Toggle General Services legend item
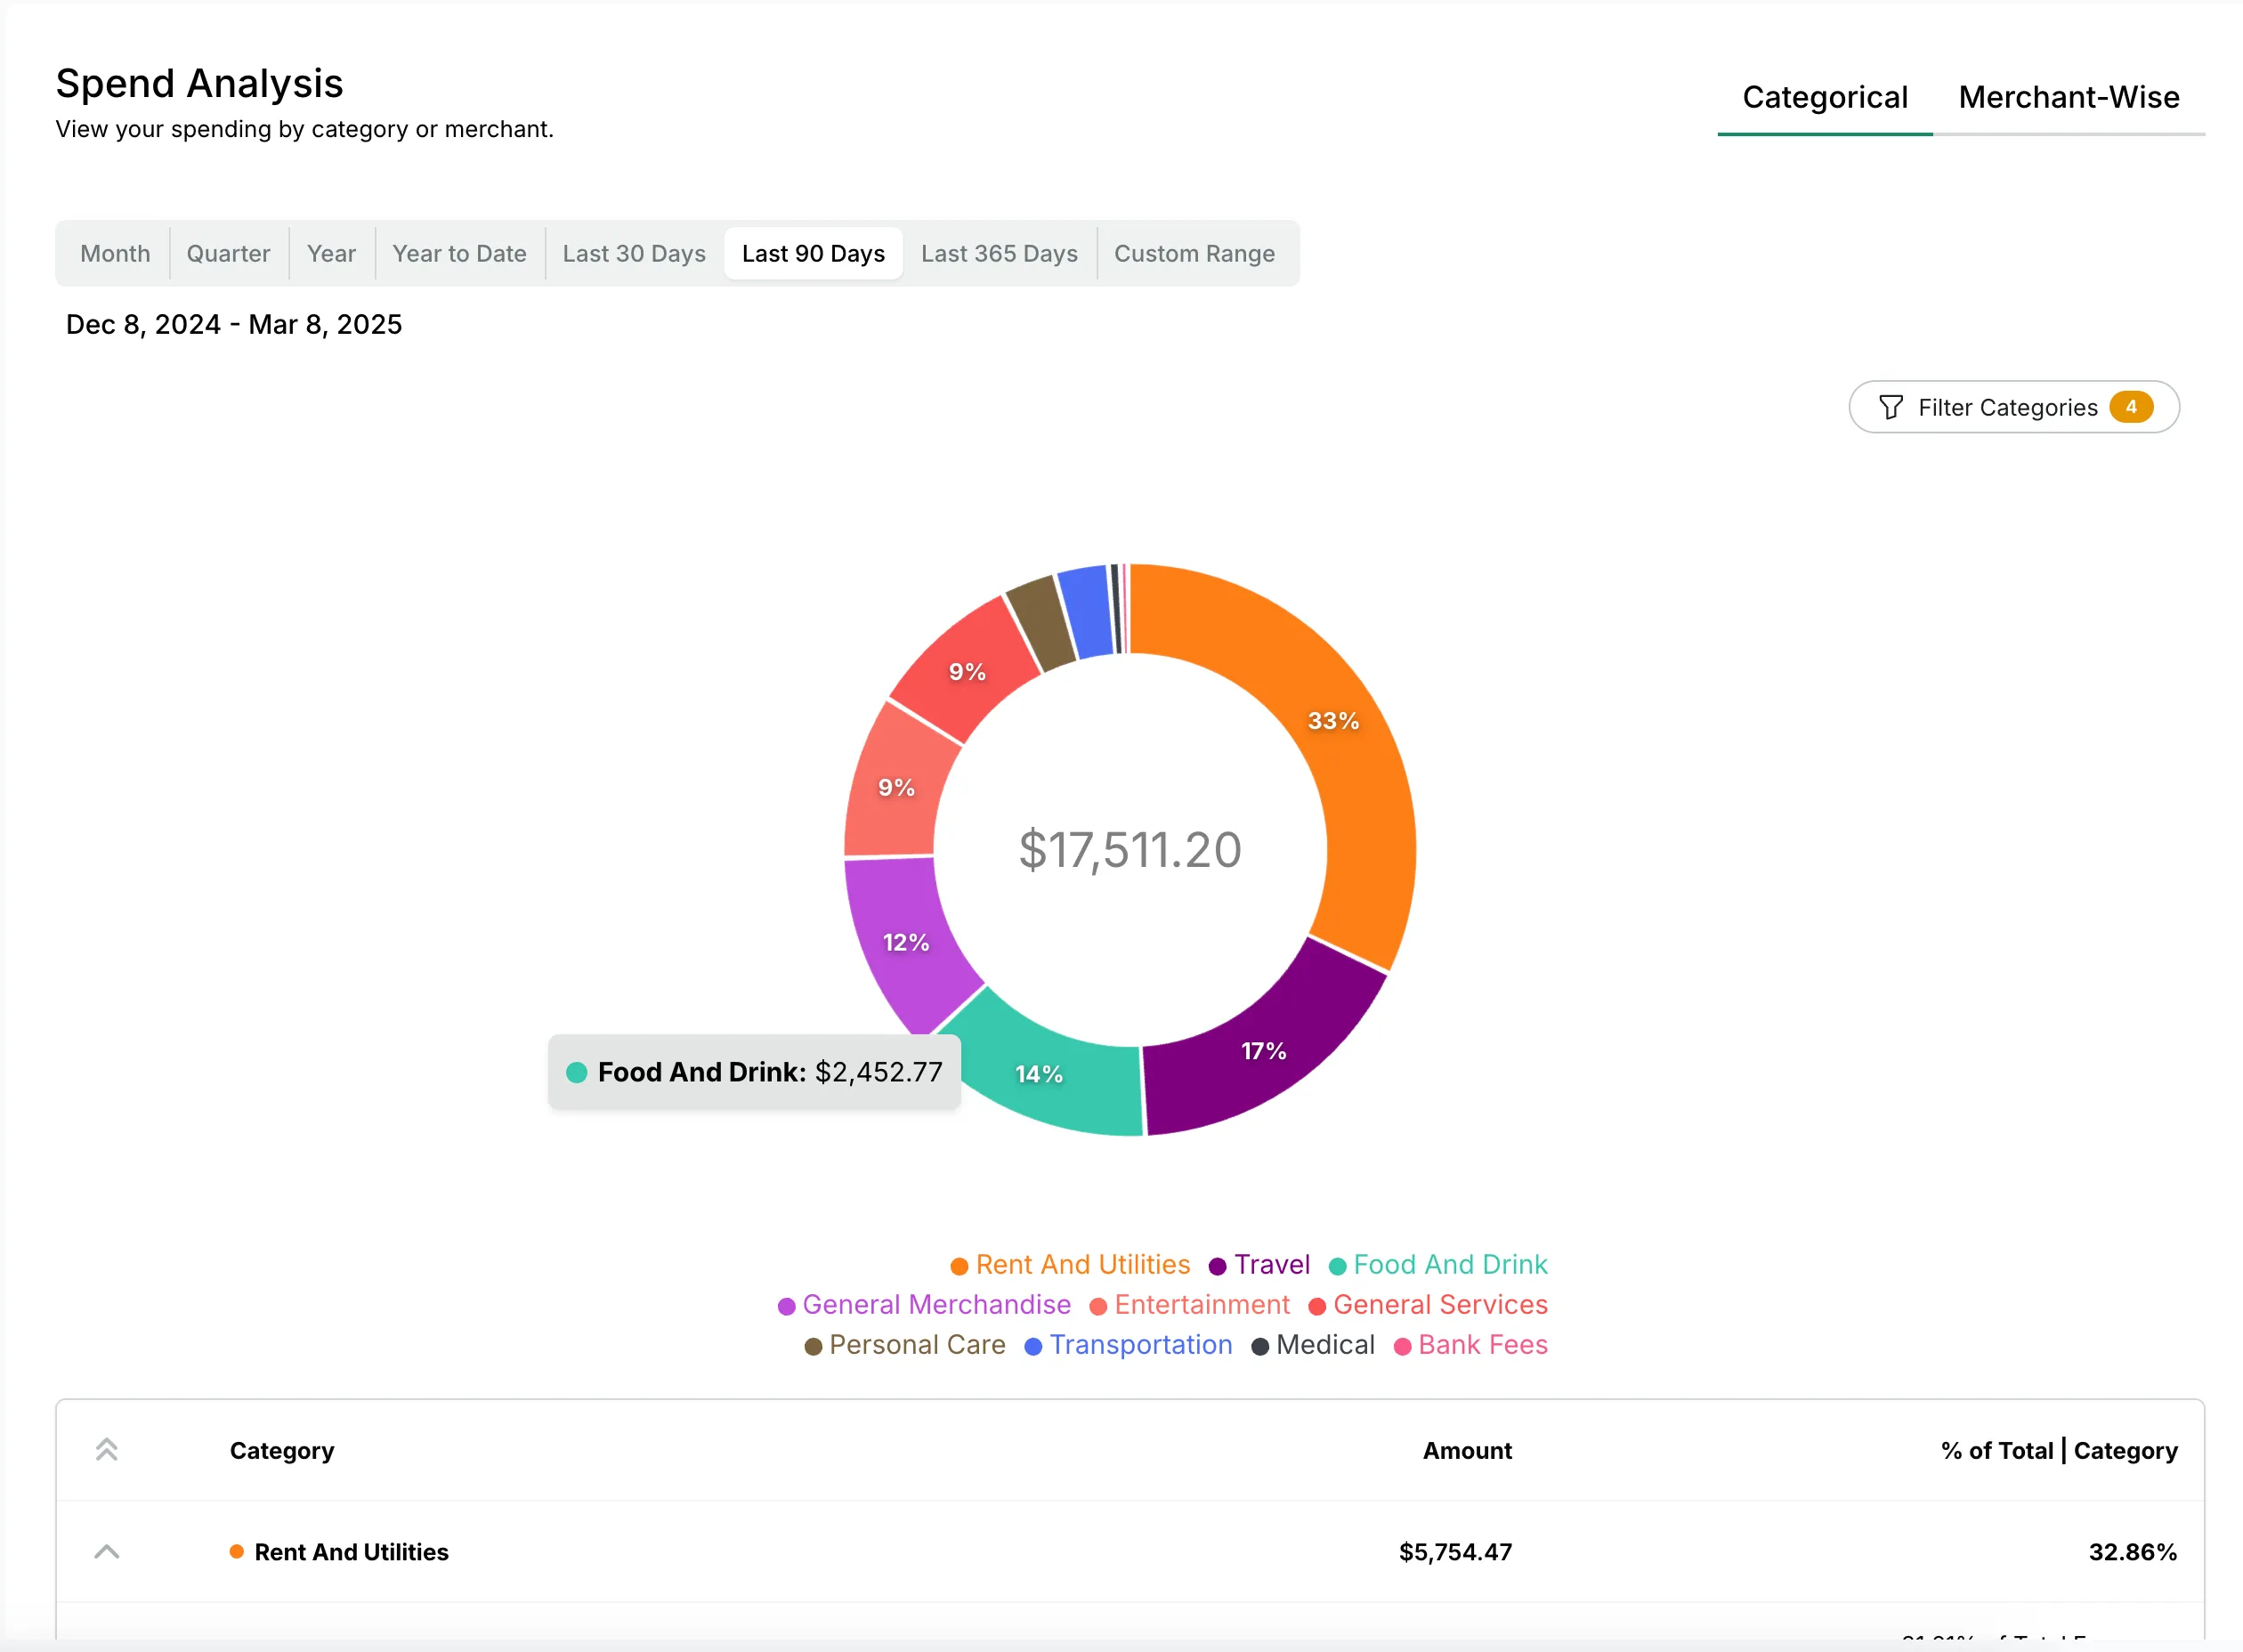2243x1652 pixels. pyautogui.click(x=1428, y=1304)
